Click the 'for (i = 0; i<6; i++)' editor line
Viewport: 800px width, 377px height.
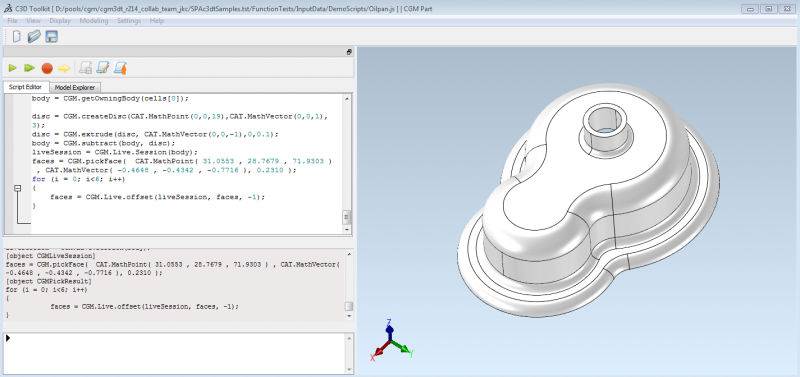coord(78,179)
